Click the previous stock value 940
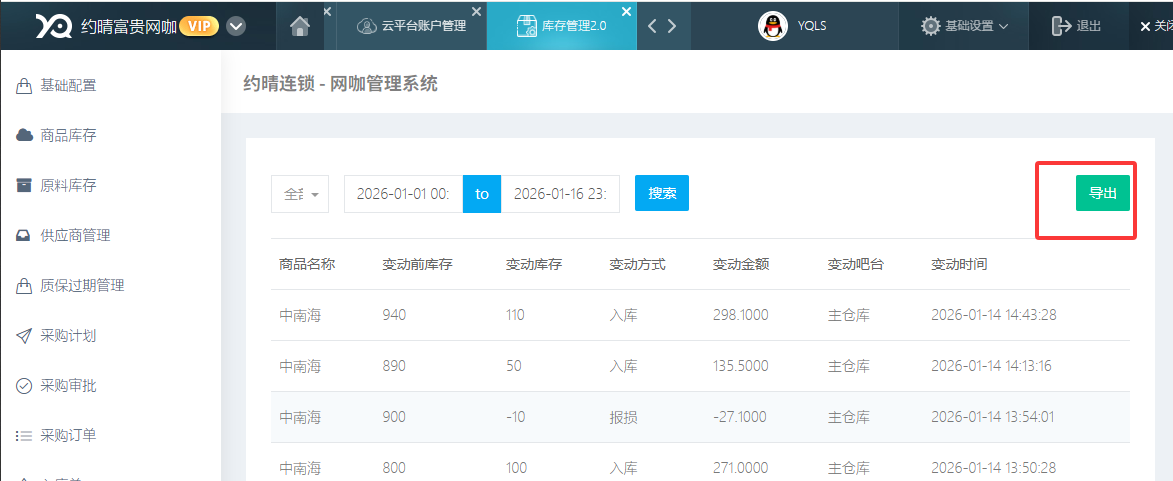The width and height of the screenshot is (1173, 481). (x=394, y=315)
